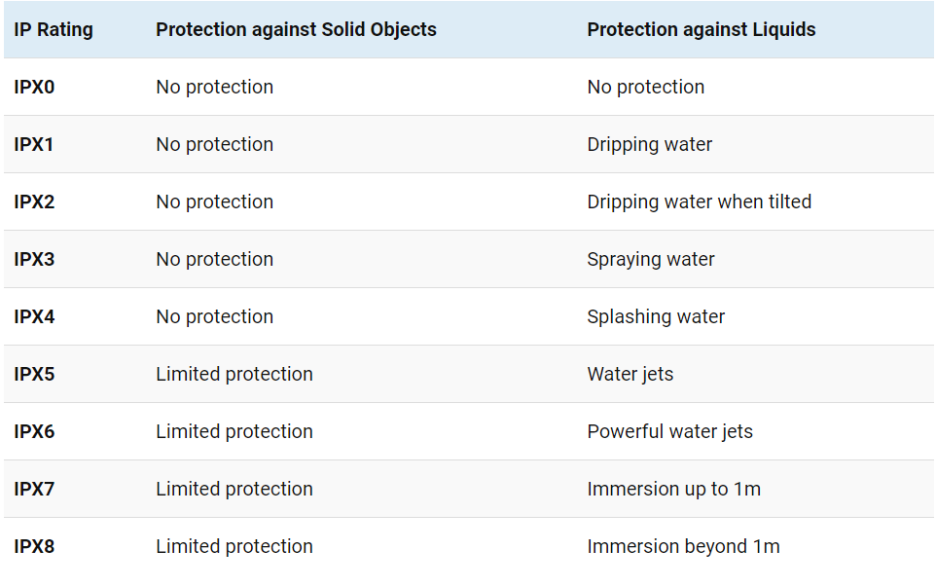936x587 pixels.
Task: Select the Spraying water cell
Action: [651, 259]
